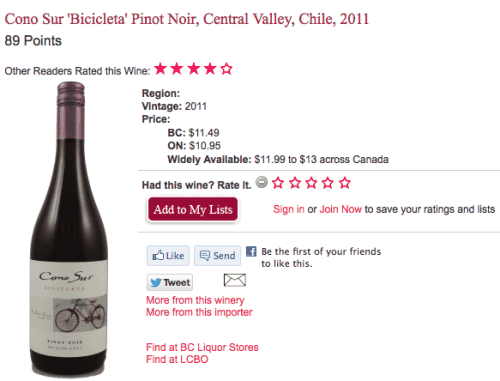This screenshot has width=500, height=381.
Task: Rate this wine two stars
Action: click(x=295, y=183)
